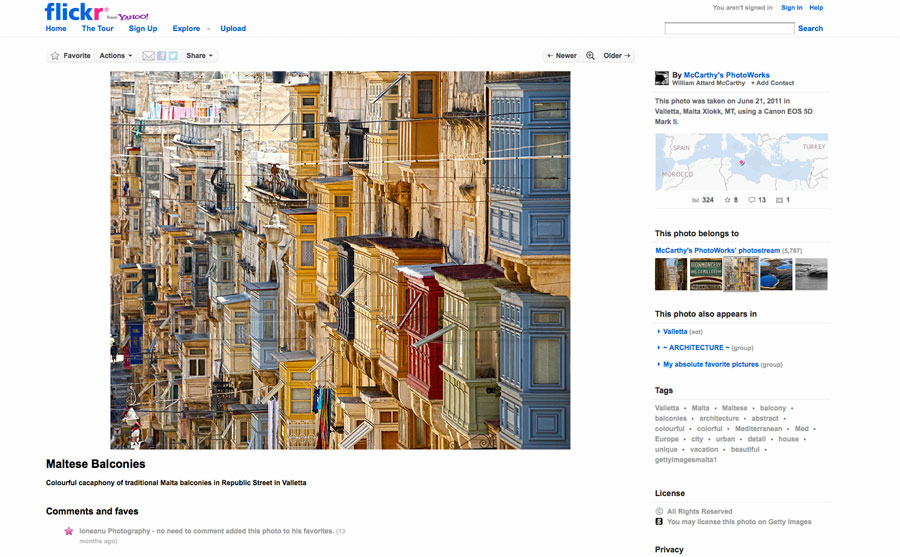Click the beautiful tag
Image resolution: width=900 pixels, height=557 pixels.
click(x=745, y=449)
